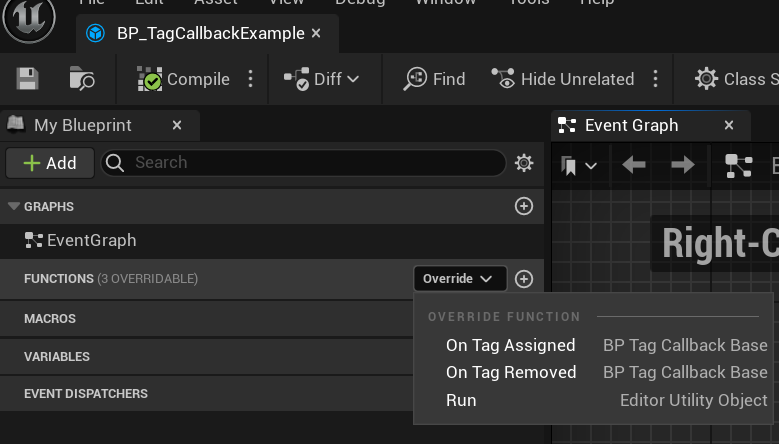Add a new graph with plus icon
Viewport: 779px width, 444px height.
(x=523, y=206)
